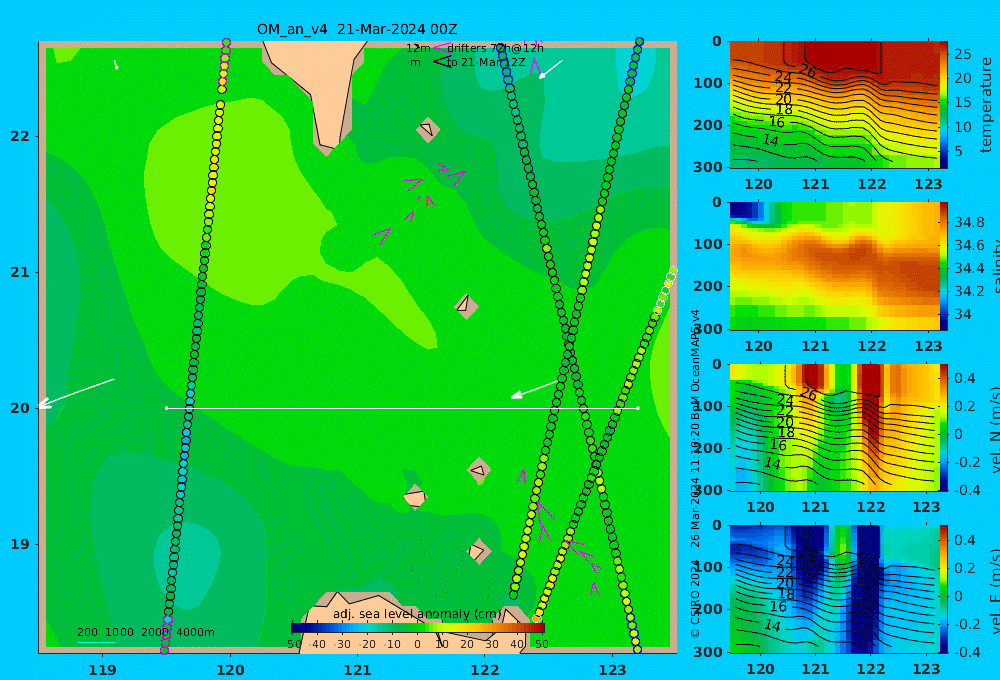Click the island near 121.95E 18.95N
1000x680 pixels.
(x=478, y=551)
